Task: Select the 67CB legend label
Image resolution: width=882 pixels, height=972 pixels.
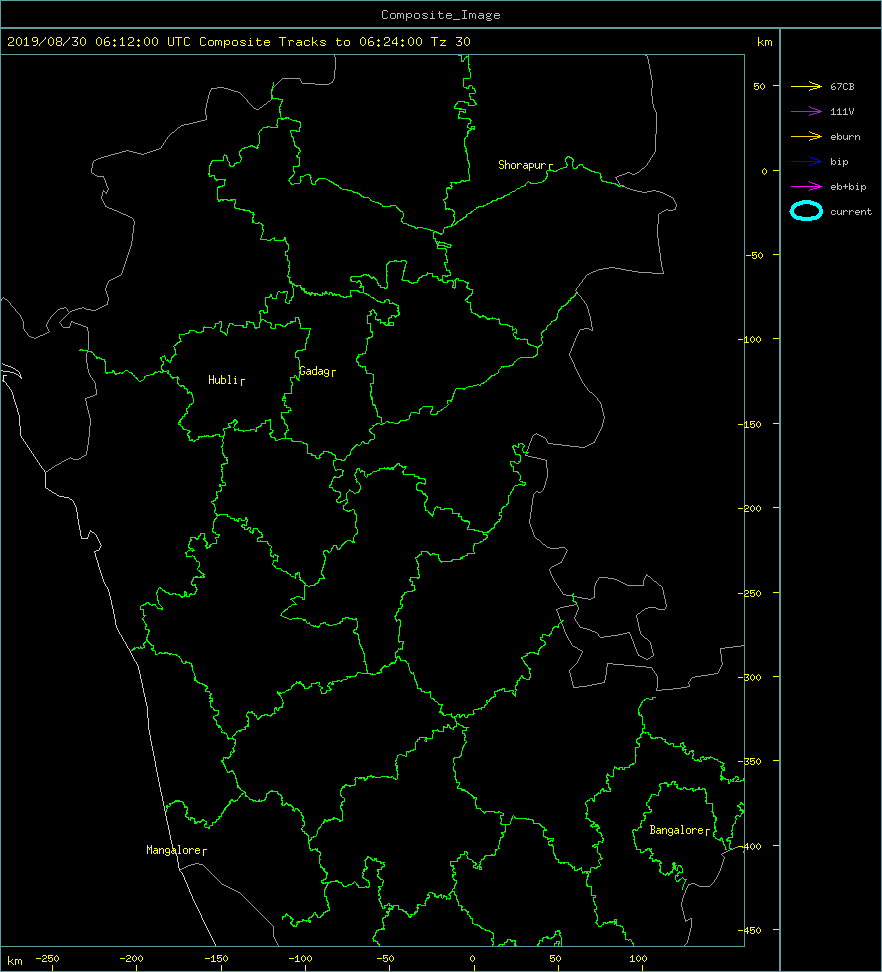Action: point(842,87)
